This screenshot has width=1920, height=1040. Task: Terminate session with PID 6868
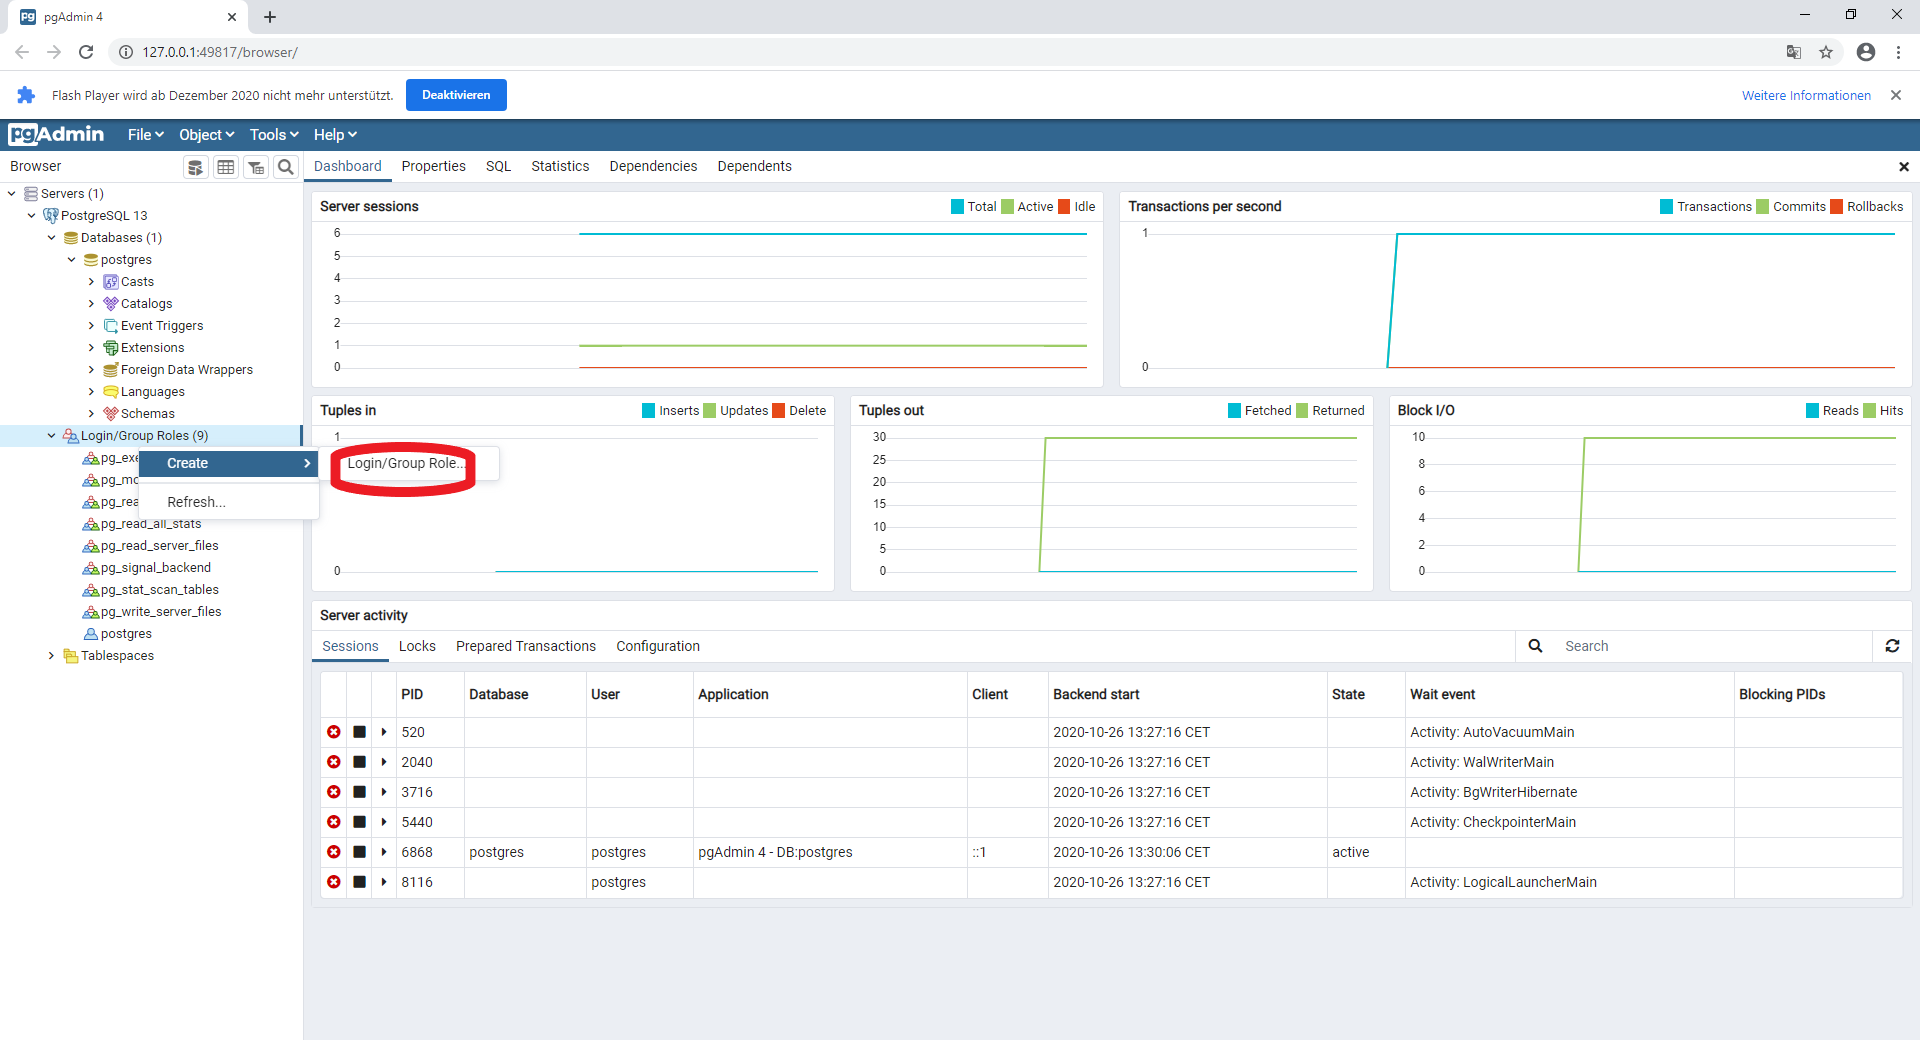pos(334,852)
